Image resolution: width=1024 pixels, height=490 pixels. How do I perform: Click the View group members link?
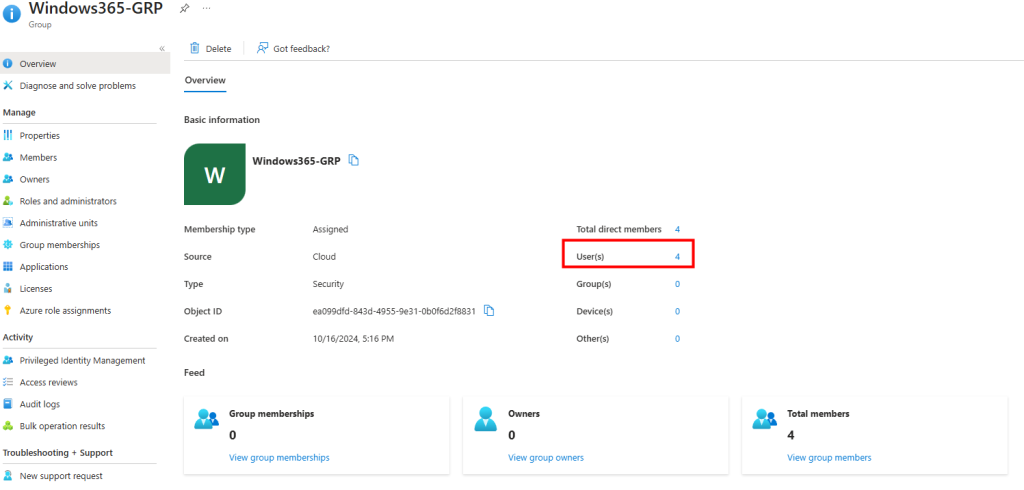click(829, 458)
